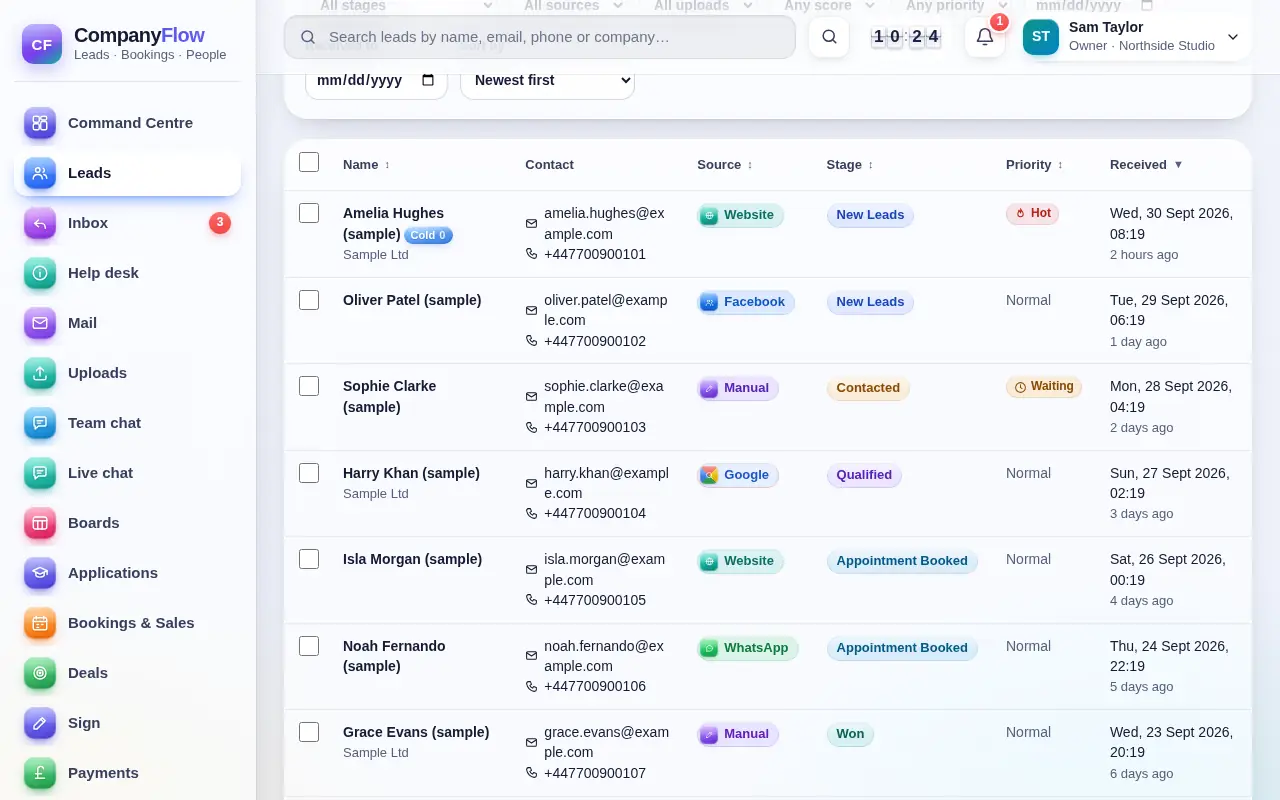The height and width of the screenshot is (800, 1280).
Task: Open the Boards sidebar icon
Action: click(x=40, y=523)
